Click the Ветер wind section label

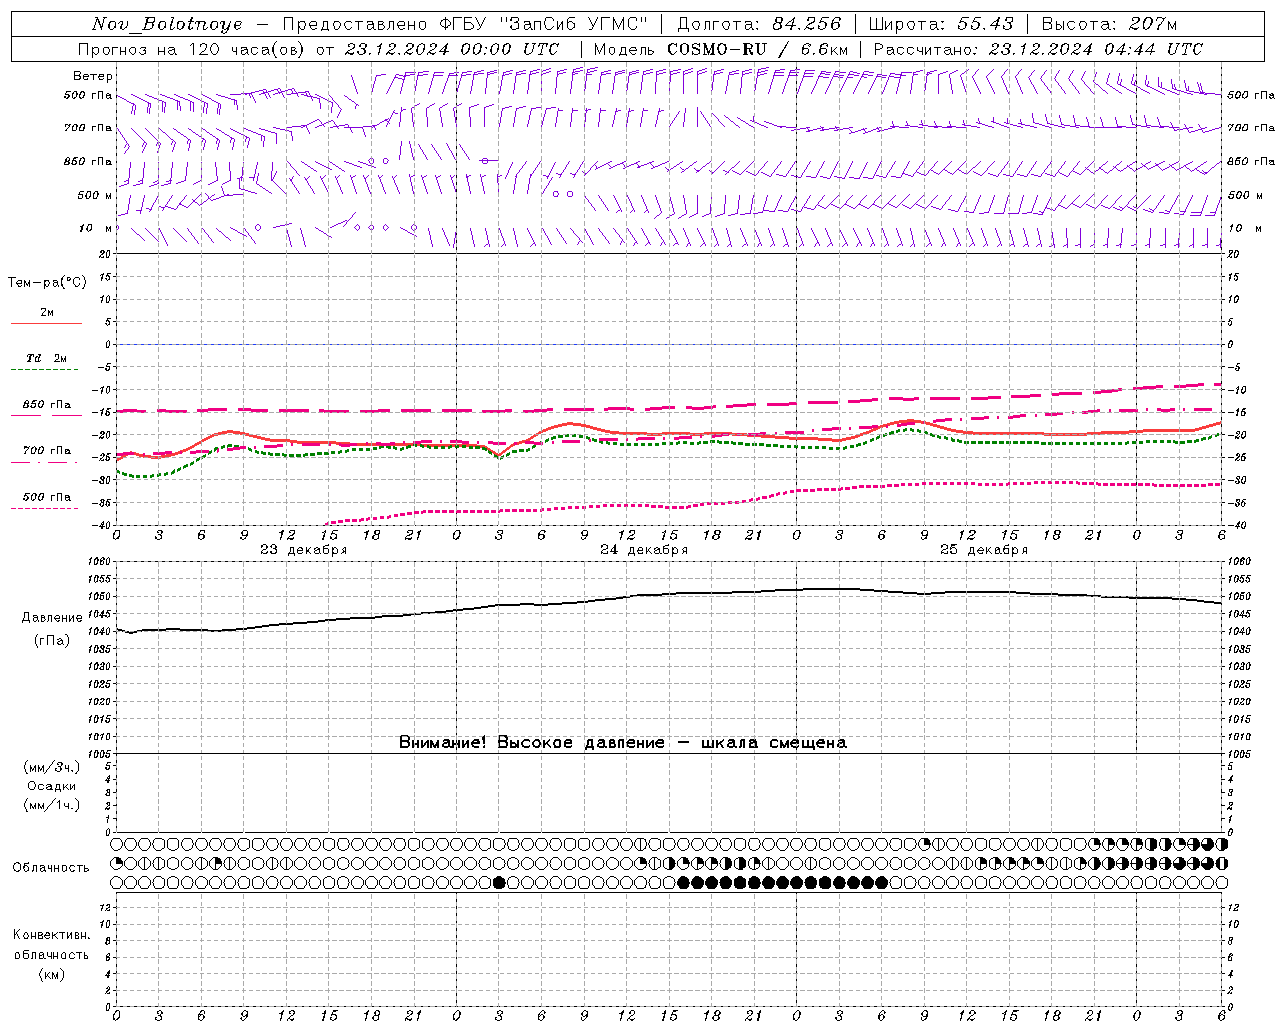point(92,76)
